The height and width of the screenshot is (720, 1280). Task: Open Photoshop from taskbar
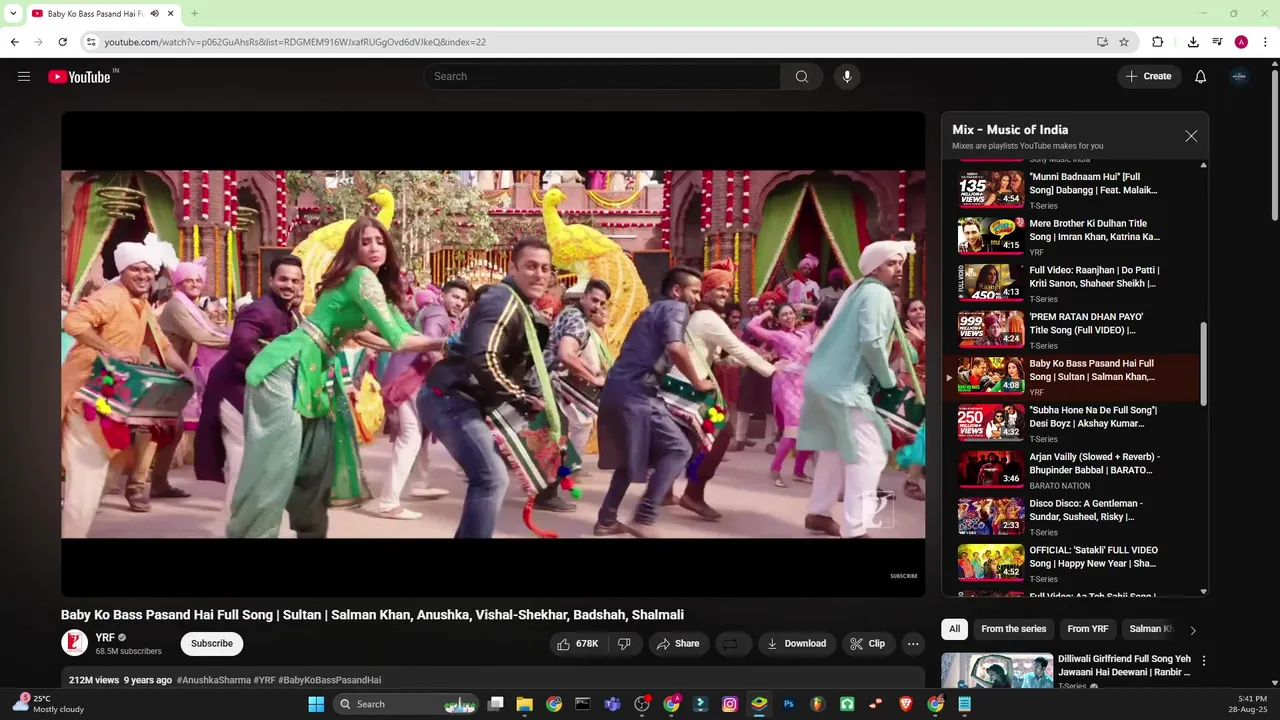pyautogui.click(x=788, y=704)
